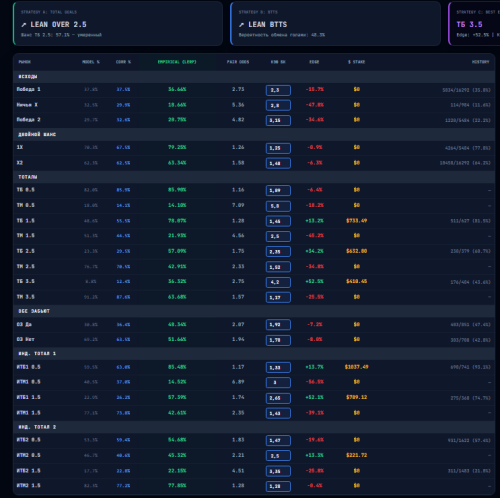Click the Тоталы section header row

point(254,177)
